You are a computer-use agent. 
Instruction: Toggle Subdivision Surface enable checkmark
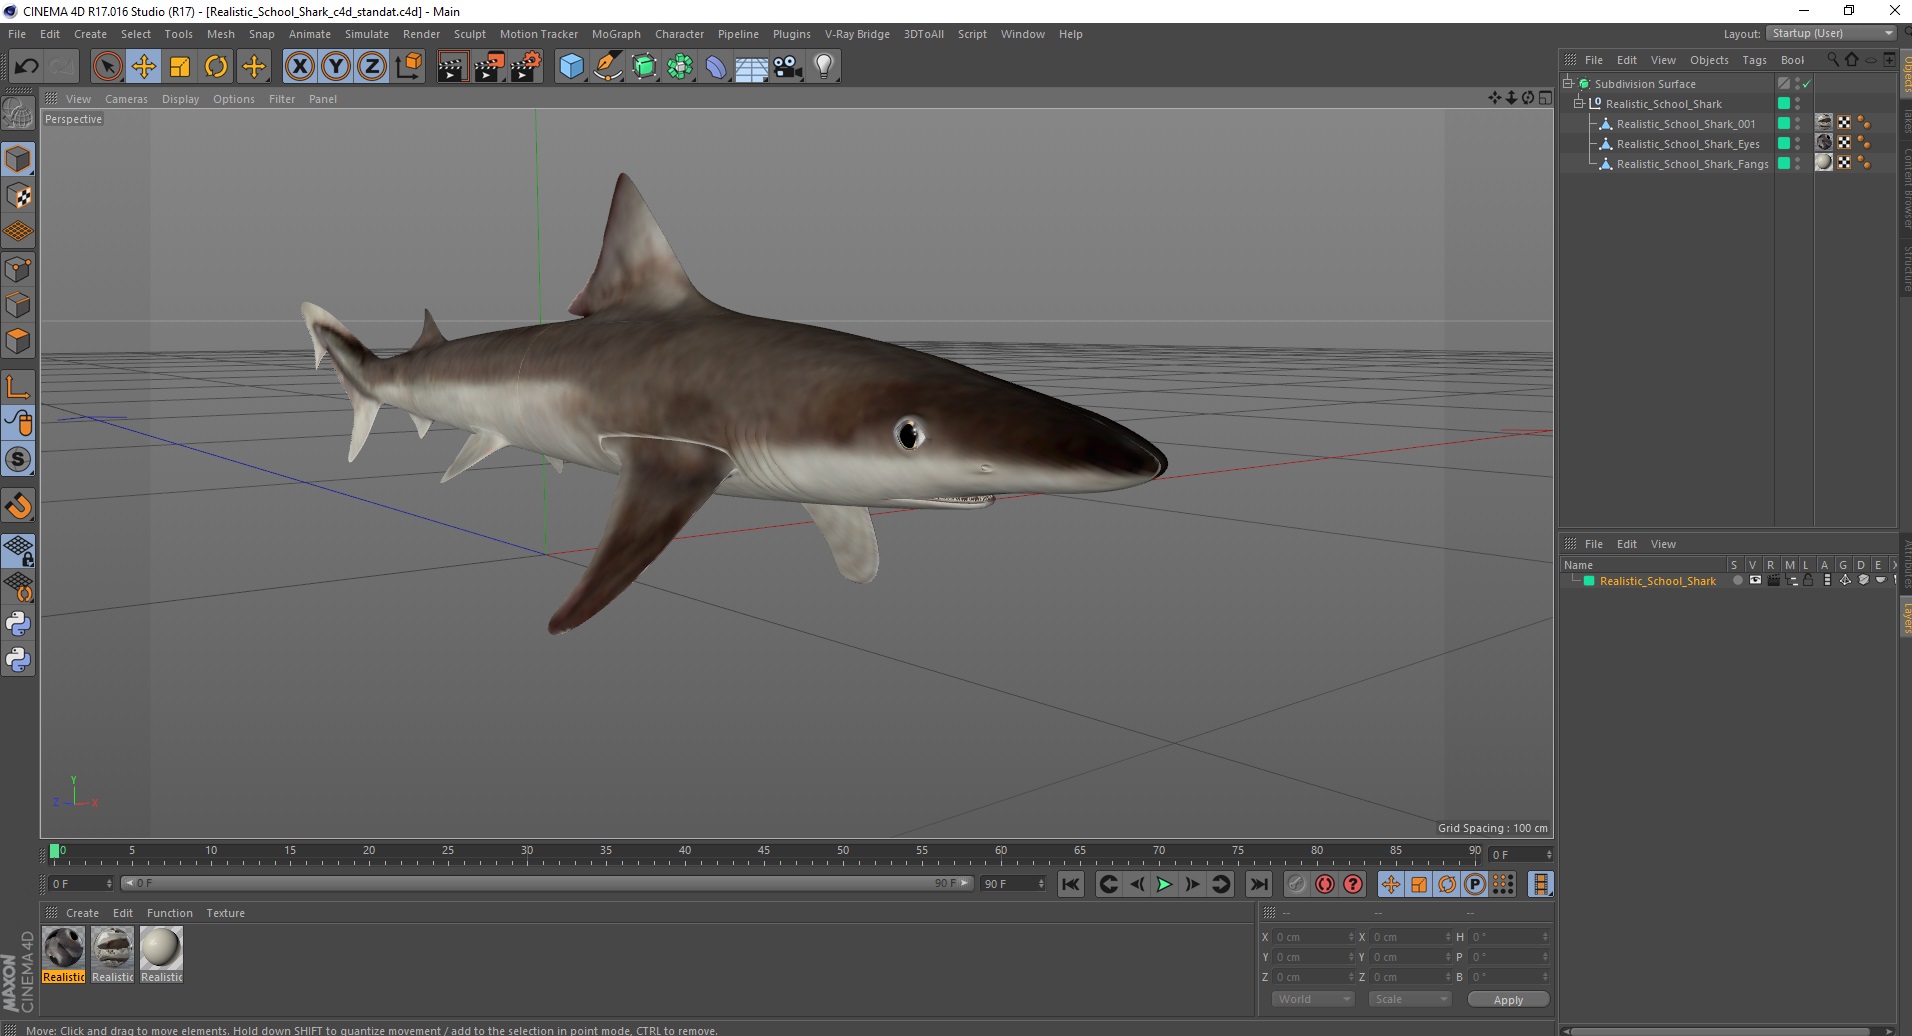click(1807, 84)
